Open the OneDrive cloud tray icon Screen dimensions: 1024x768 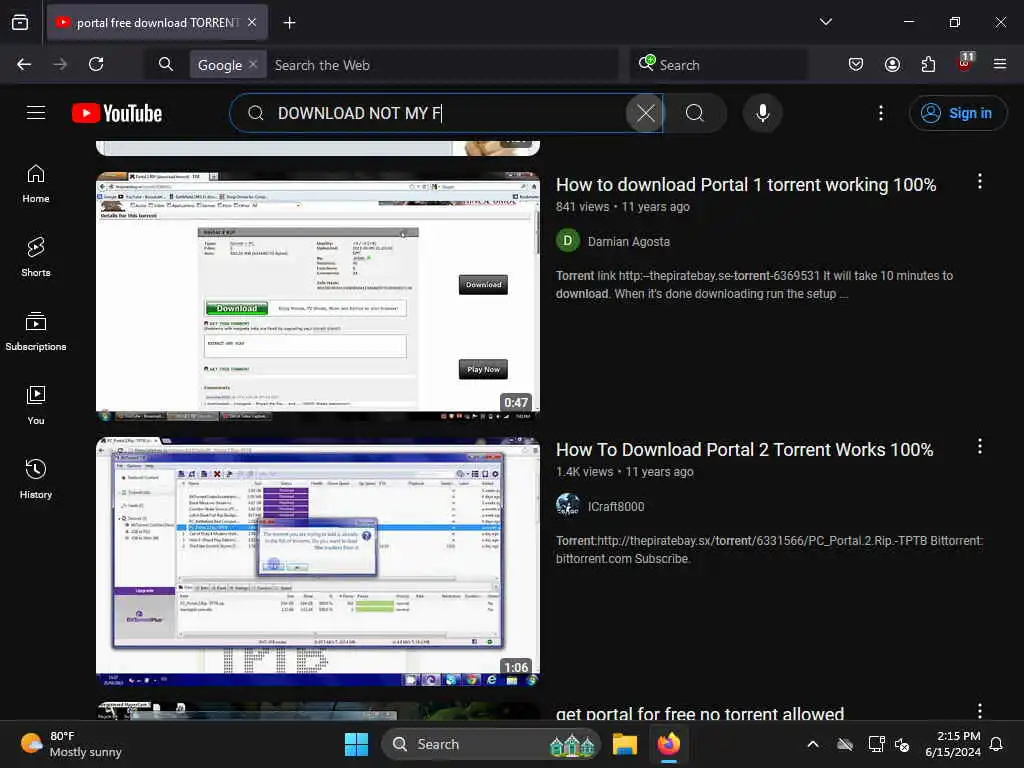click(x=844, y=744)
